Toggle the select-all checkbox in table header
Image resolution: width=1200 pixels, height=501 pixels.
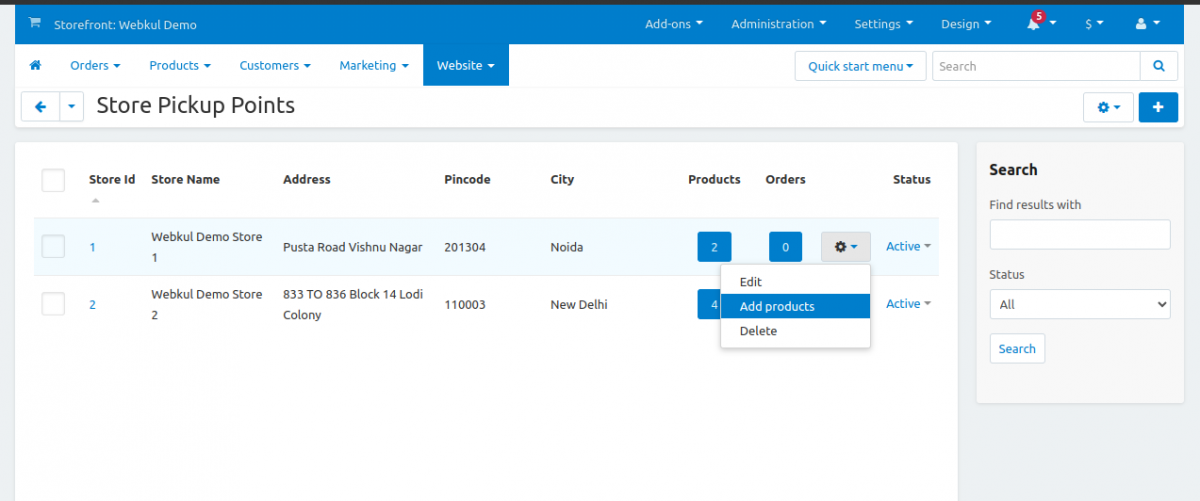[x=53, y=180]
